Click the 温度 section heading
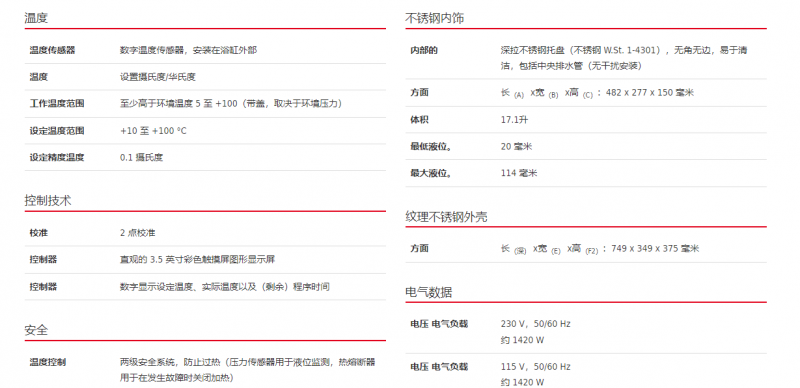Image resolution: width=800 pixels, height=388 pixels. pyautogui.click(x=36, y=19)
